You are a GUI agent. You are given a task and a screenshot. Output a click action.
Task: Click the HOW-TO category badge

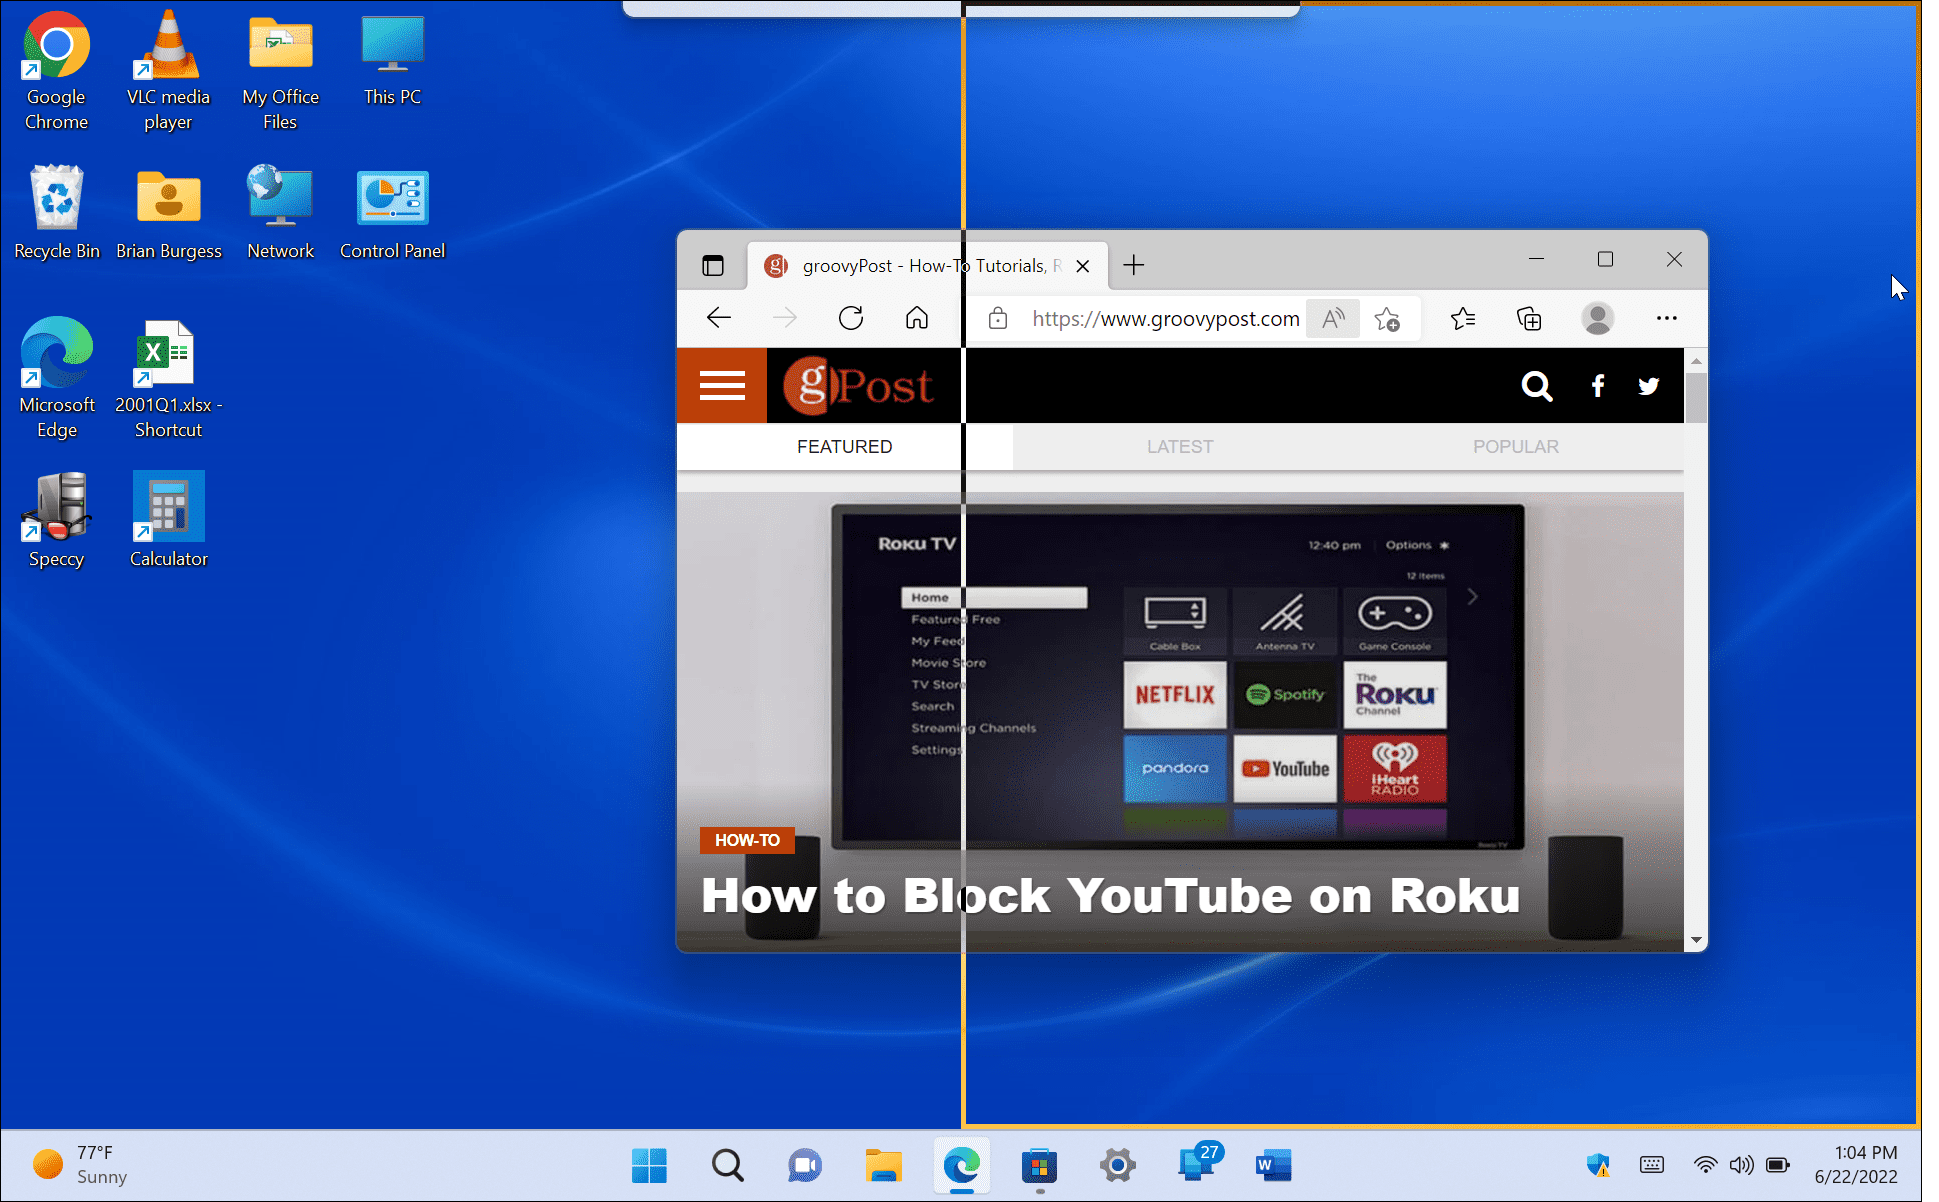746,840
